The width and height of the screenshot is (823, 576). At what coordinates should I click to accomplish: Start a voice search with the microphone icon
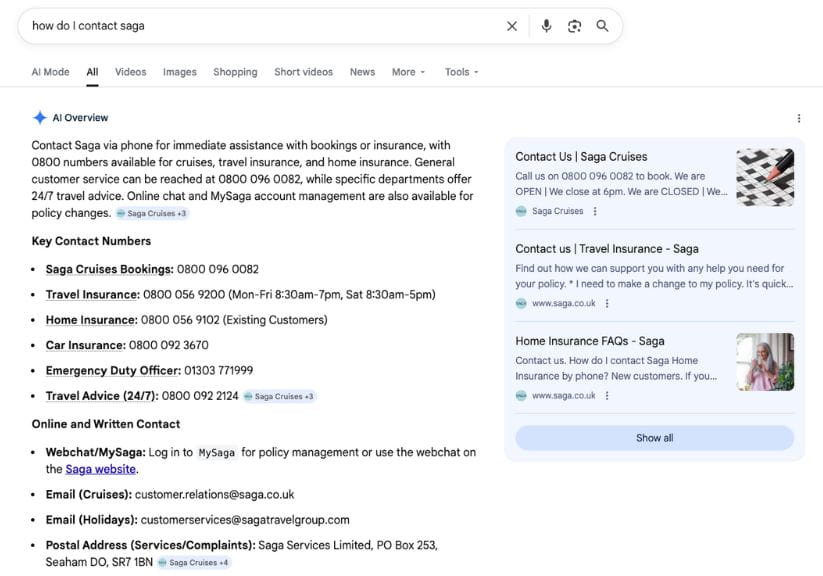click(x=546, y=26)
